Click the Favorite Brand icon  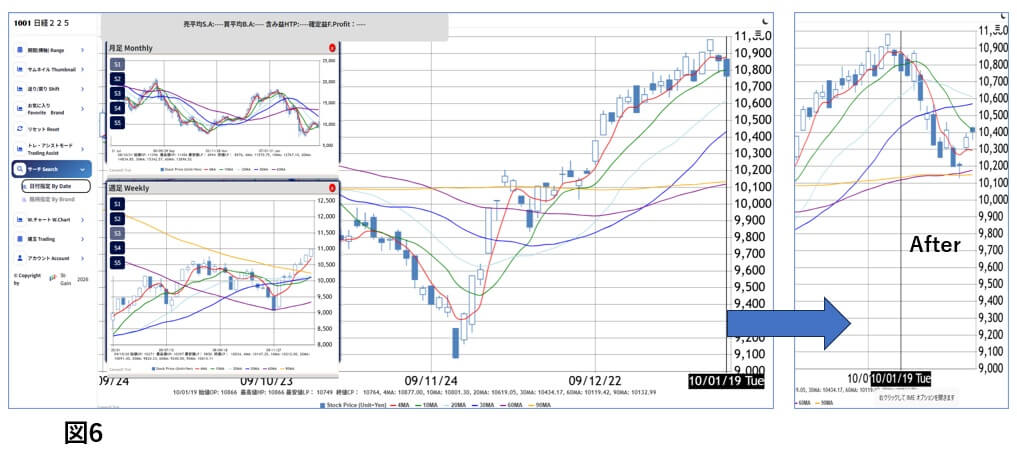tap(20, 108)
